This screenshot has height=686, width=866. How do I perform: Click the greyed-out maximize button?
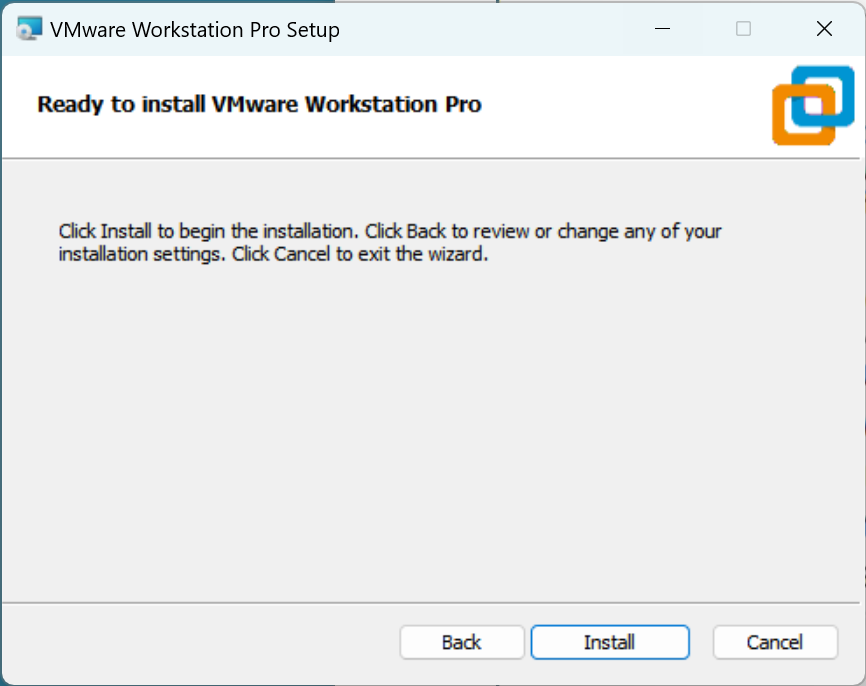[x=743, y=29]
